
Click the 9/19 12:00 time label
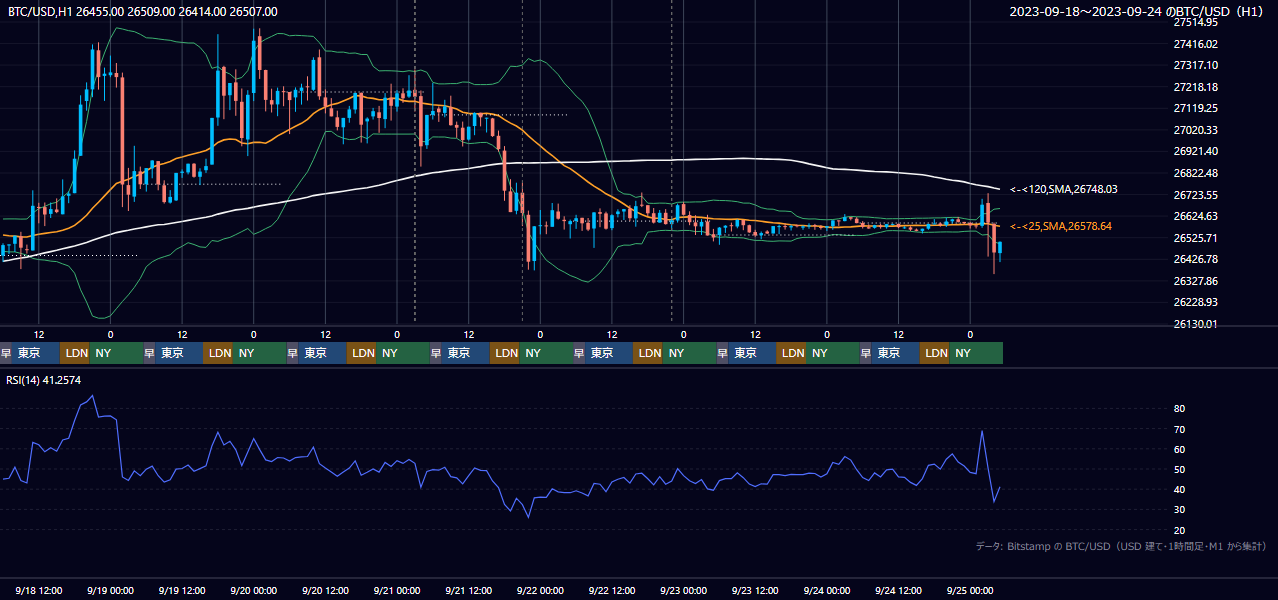(182, 591)
